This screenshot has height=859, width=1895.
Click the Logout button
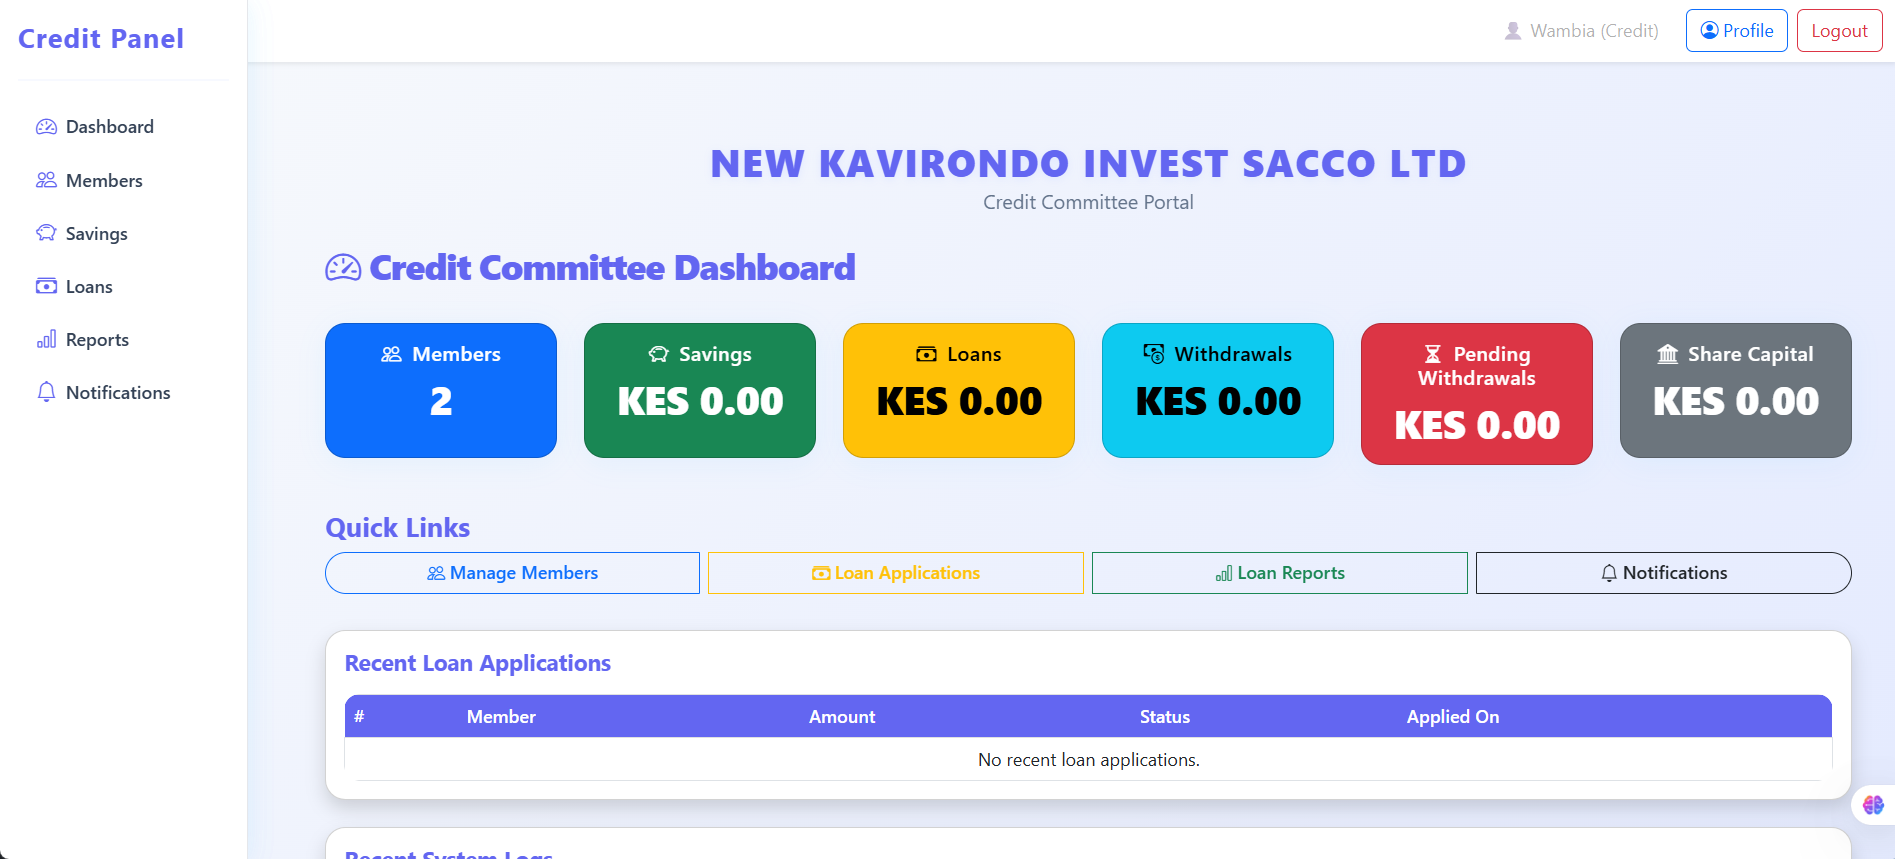(x=1839, y=30)
